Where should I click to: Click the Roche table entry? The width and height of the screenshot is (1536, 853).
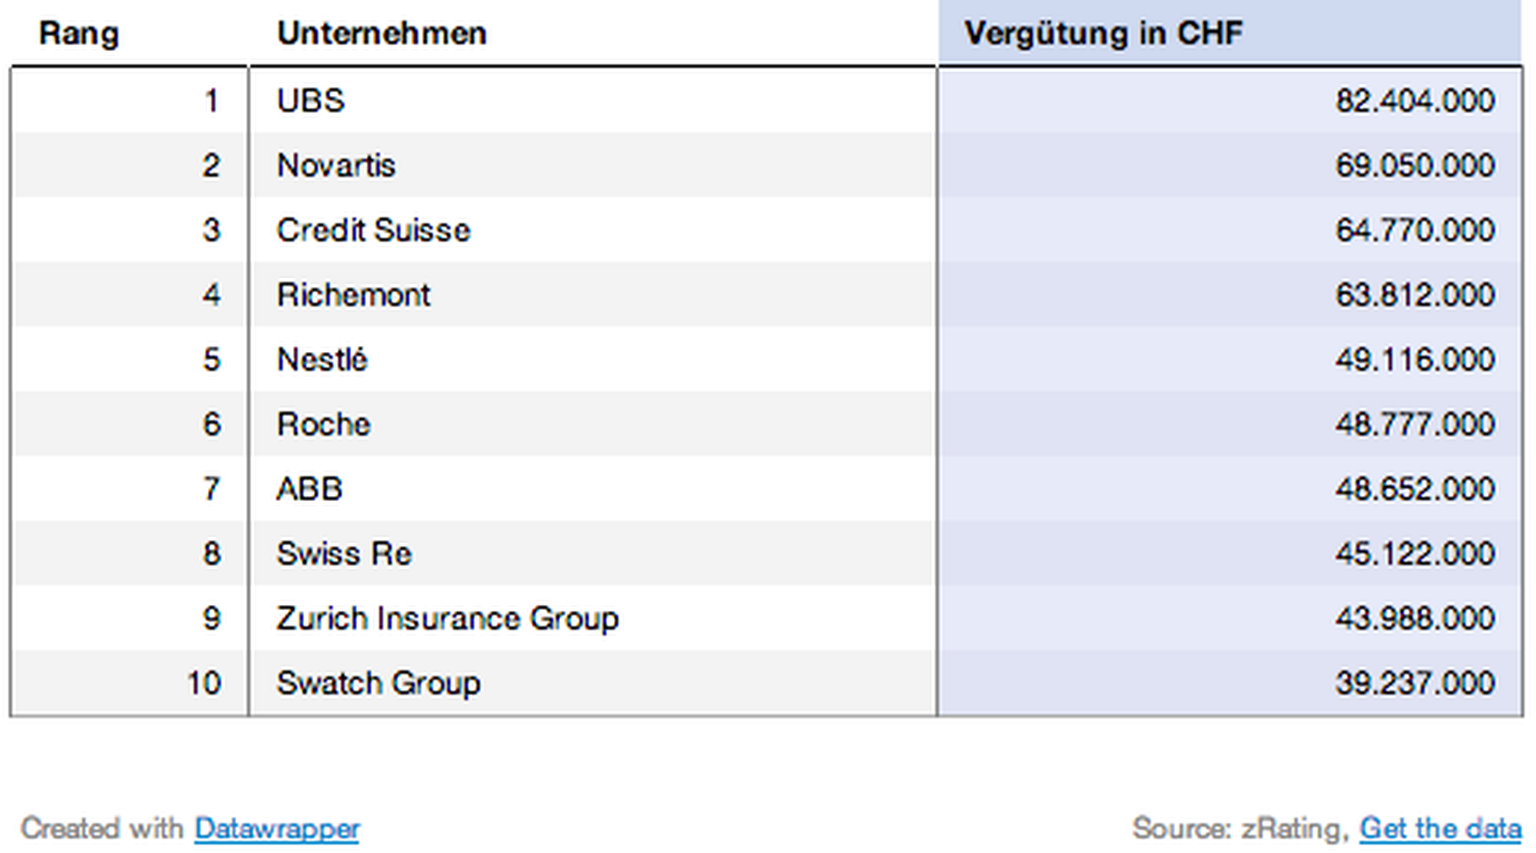tap(323, 424)
